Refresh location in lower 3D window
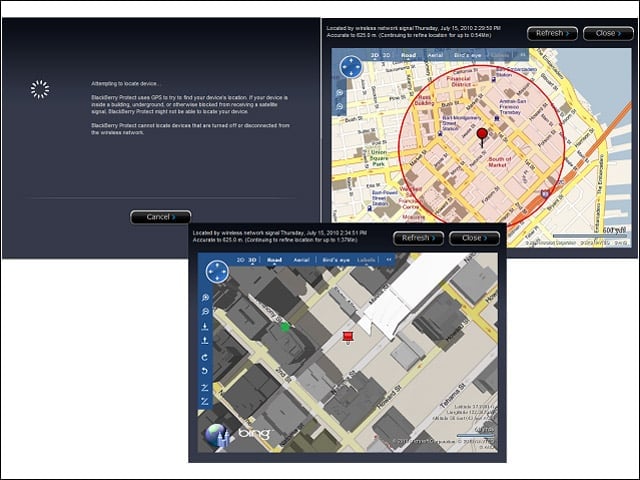Viewport: 640px width, 480px height. pyautogui.click(x=418, y=238)
